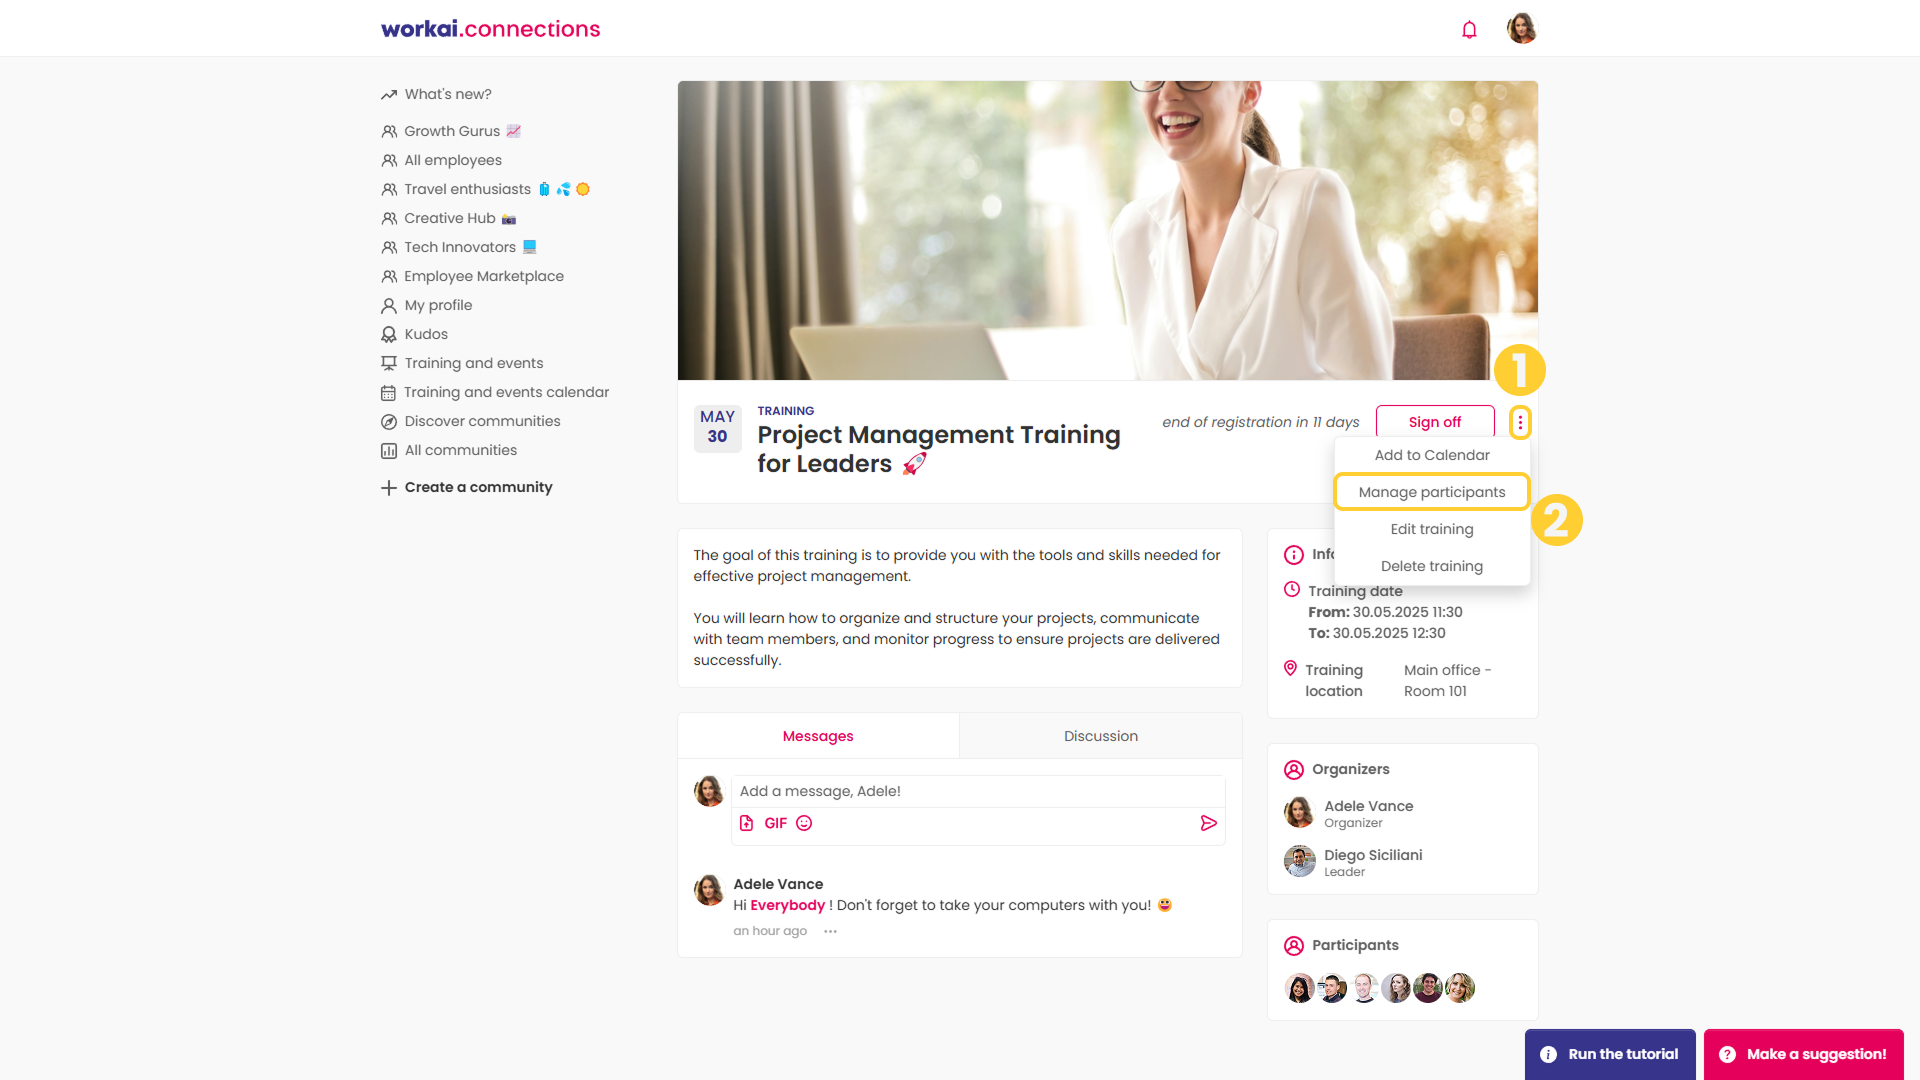
Task: Open the notifications bell icon
Action: (x=1469, y=29)
